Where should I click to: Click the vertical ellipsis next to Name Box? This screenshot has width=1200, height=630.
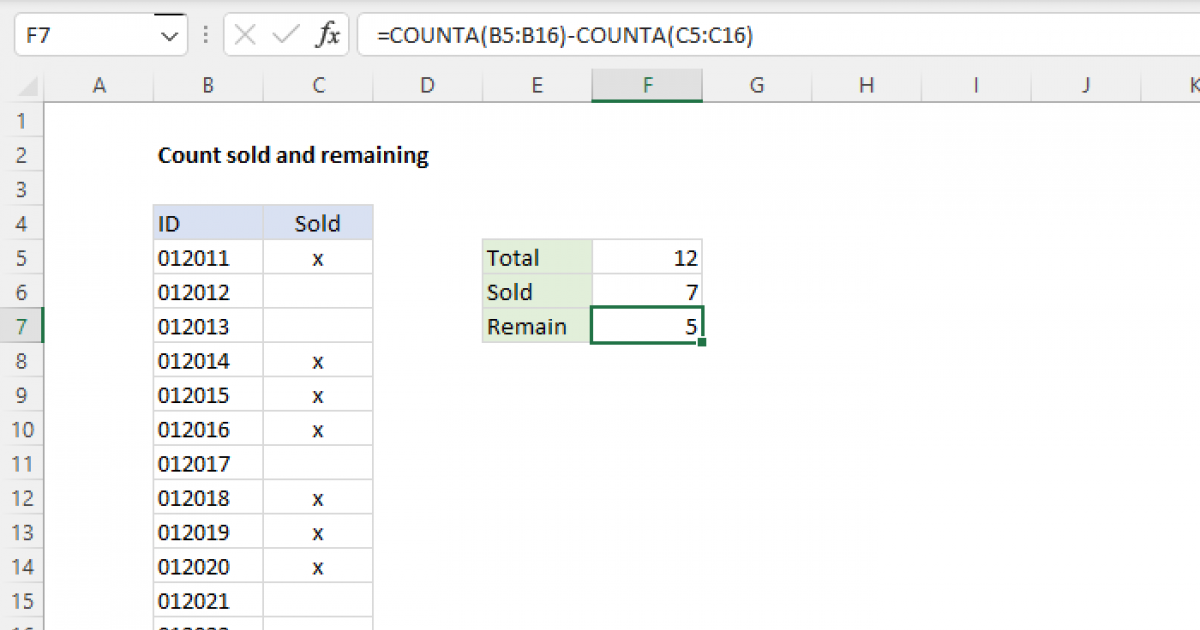click(x=205, y=34)
